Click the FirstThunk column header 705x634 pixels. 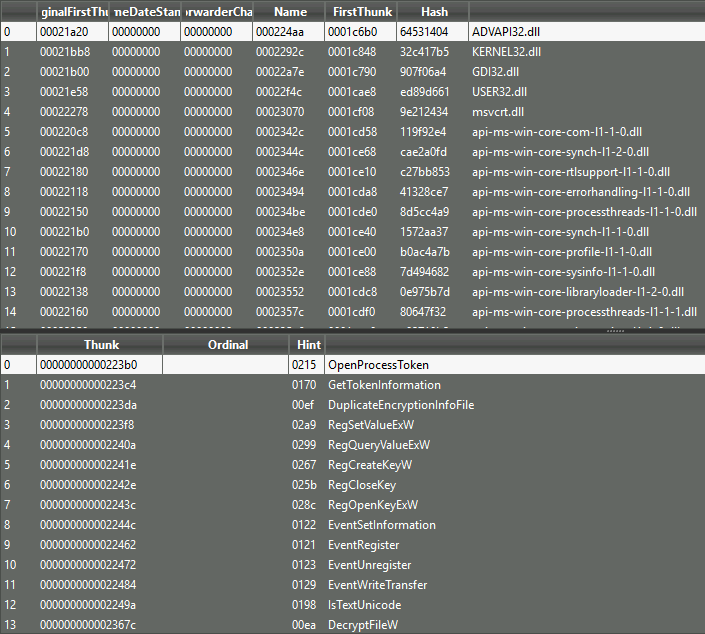pyautogui.click(x=360, y=11)
